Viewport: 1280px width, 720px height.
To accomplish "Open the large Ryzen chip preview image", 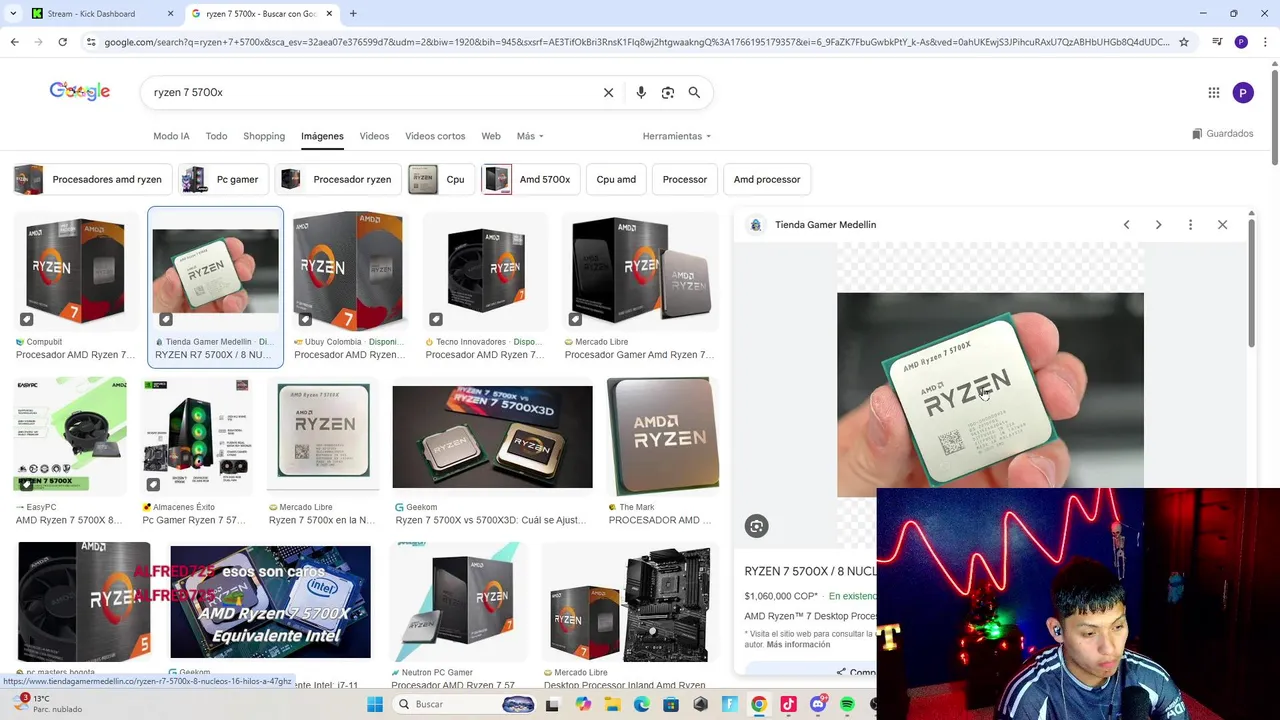I will [x=990, y=394].
